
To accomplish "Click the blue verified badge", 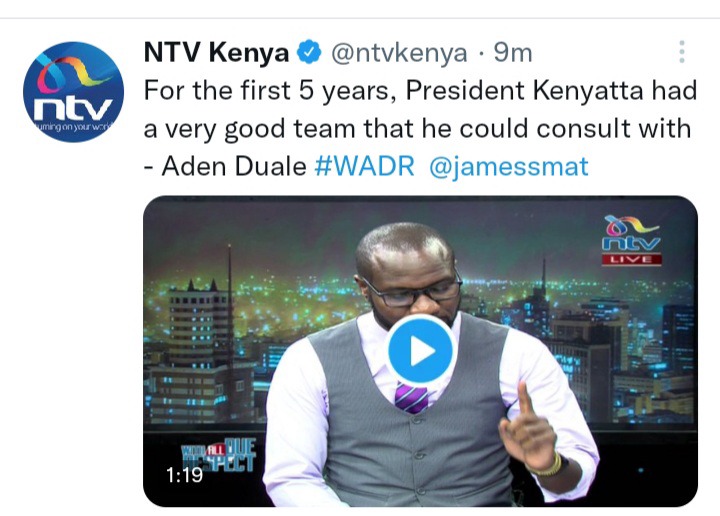I will pyautogui.click(x=309, y=52).
